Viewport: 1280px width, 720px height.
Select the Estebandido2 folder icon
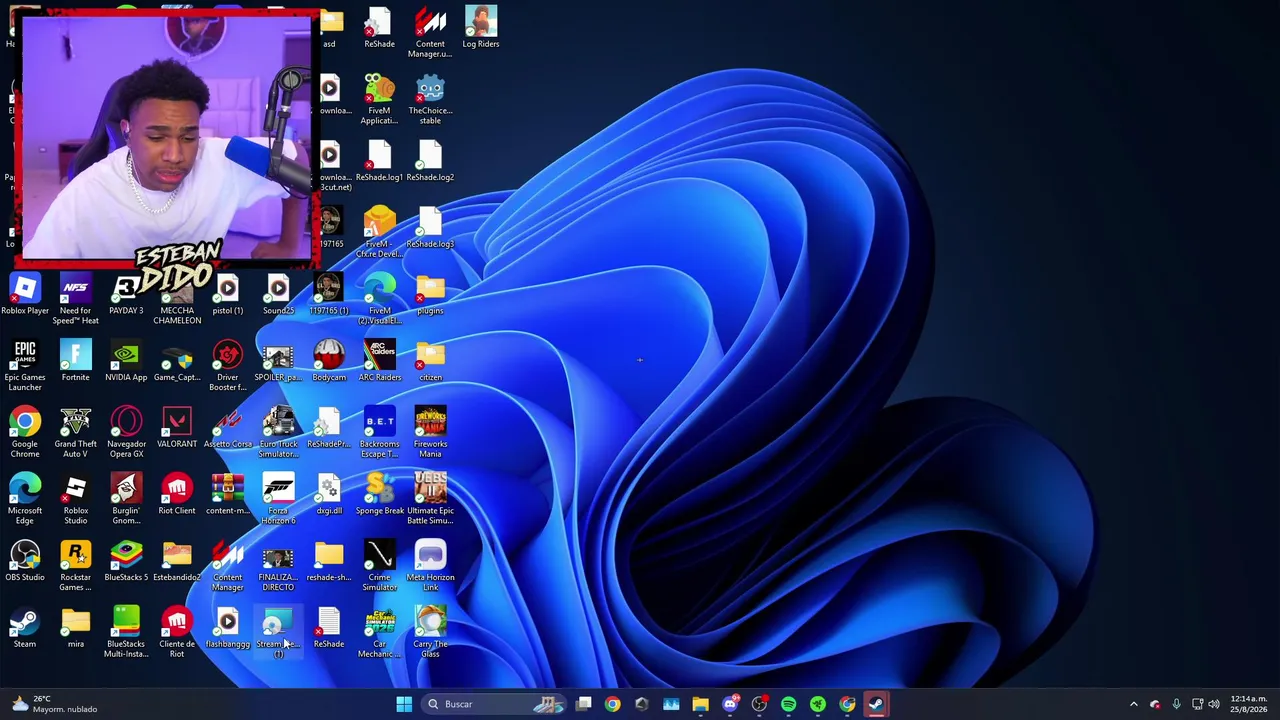pos(177,562)
